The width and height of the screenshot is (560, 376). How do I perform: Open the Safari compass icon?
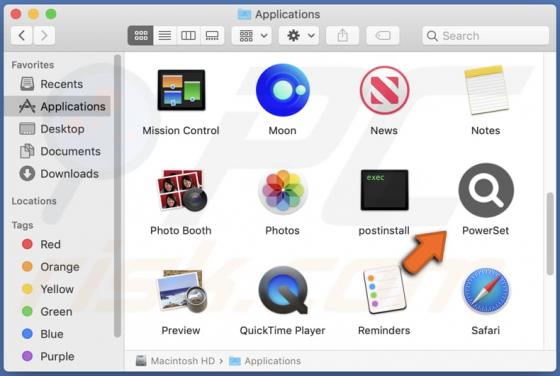(x=486, y=290)
